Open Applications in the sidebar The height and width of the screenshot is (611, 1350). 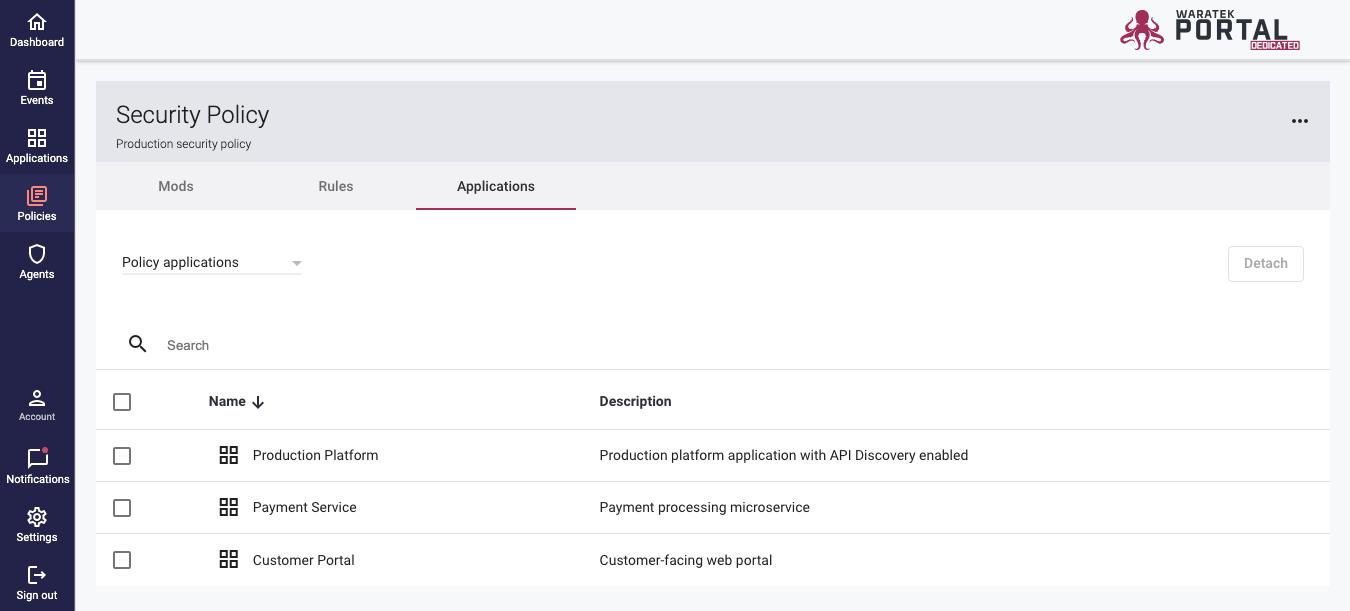coord(37,146)
